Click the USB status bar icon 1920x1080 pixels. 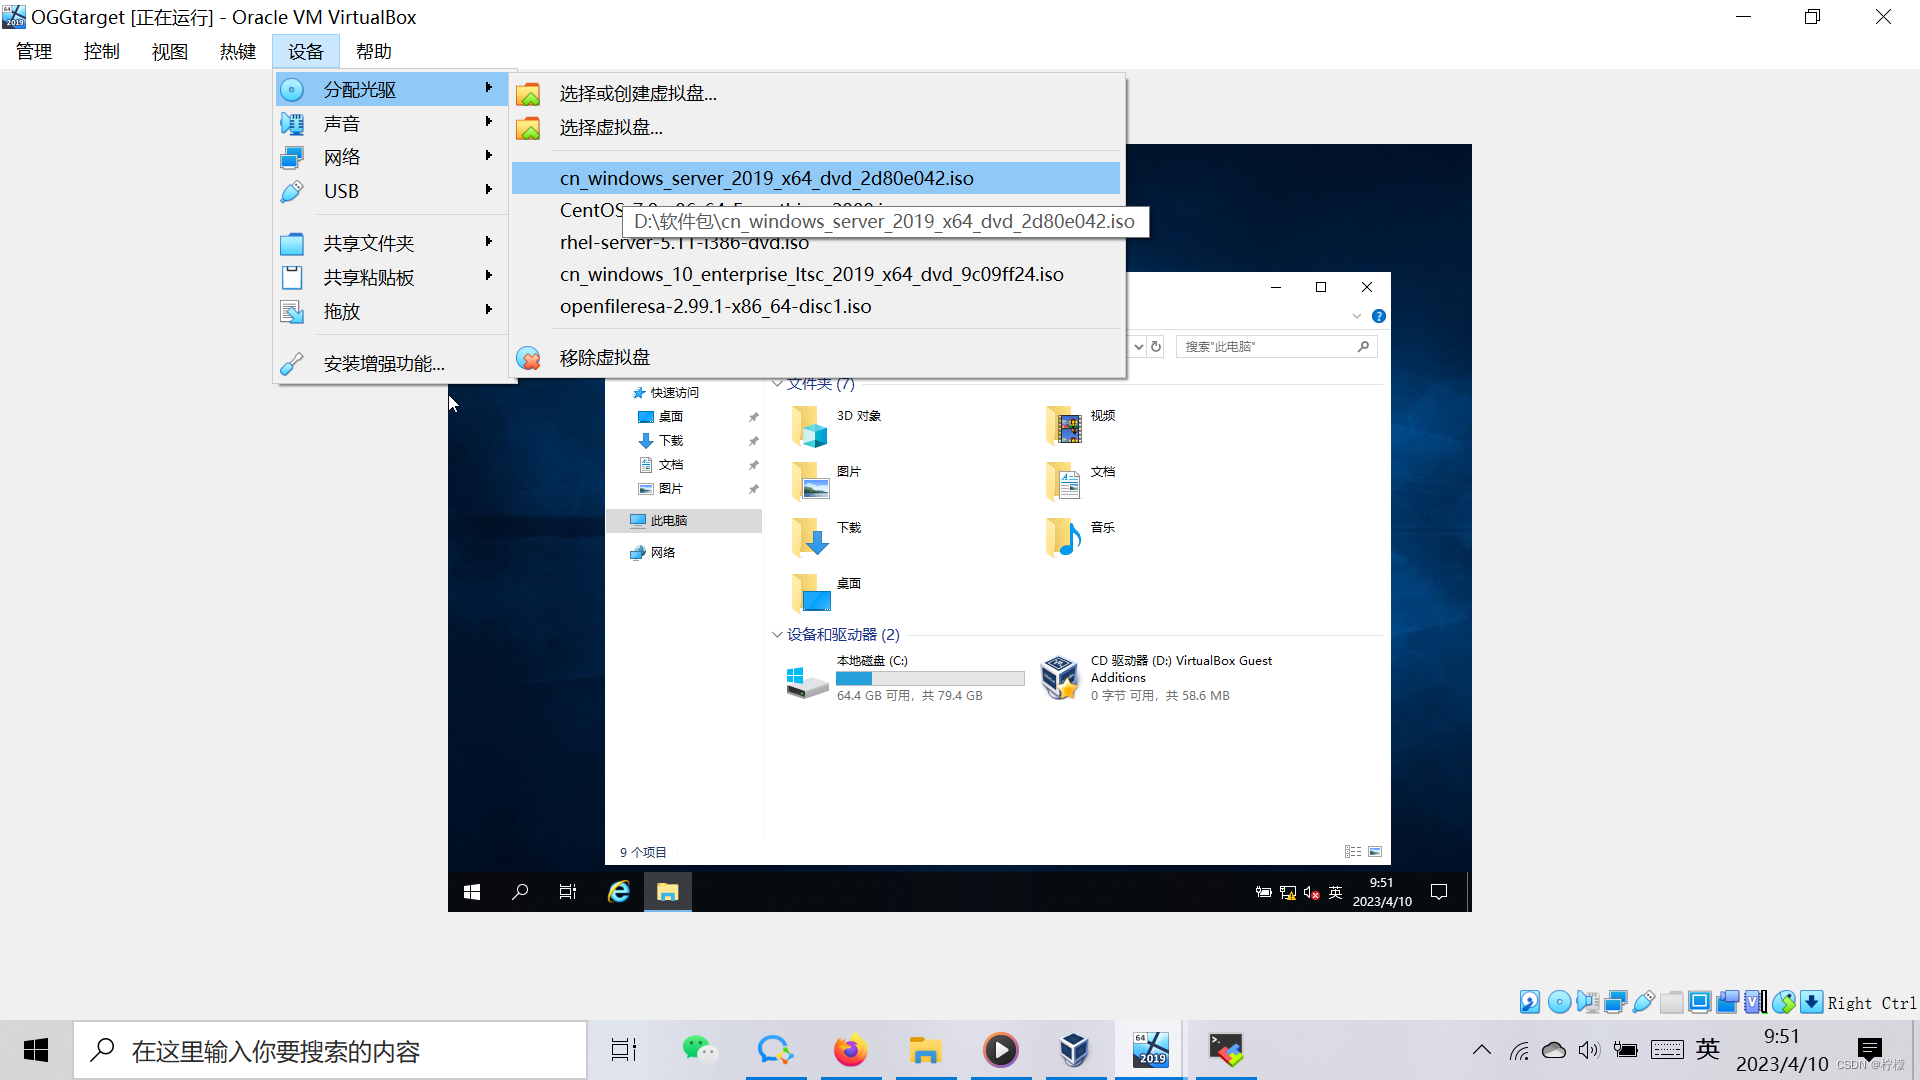(1643, 1002)
